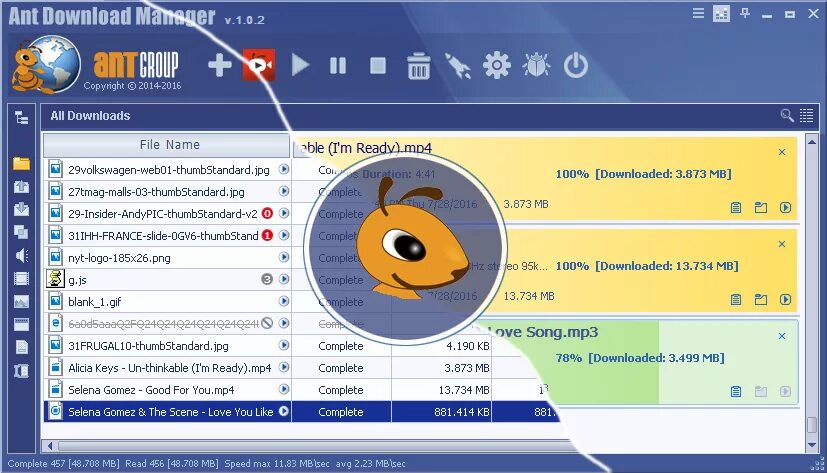Show the category tree with the sidebar tree icon
The width and height of the screenshot is (827, 473).
[x=21, y=117]
